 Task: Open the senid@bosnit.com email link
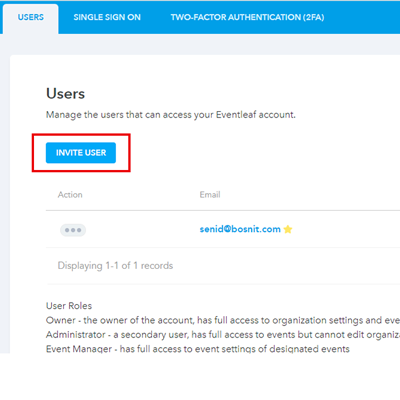point(240,229)
